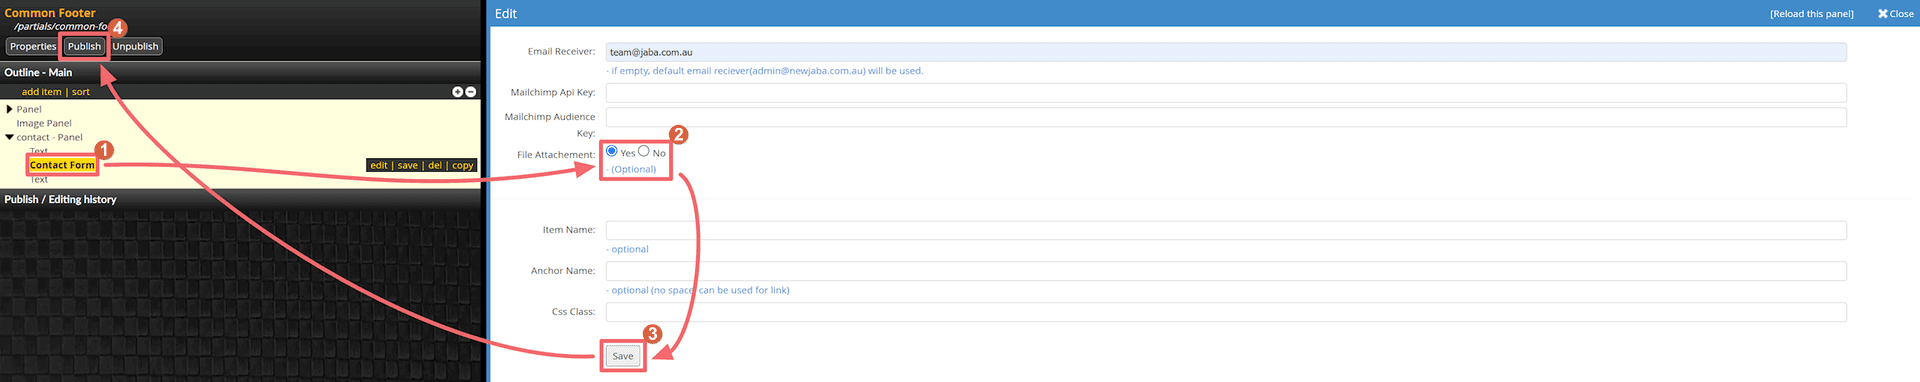Viewport: 1920px width, 382px height.
Task: Select No for File Attachement
Action: 644,151
